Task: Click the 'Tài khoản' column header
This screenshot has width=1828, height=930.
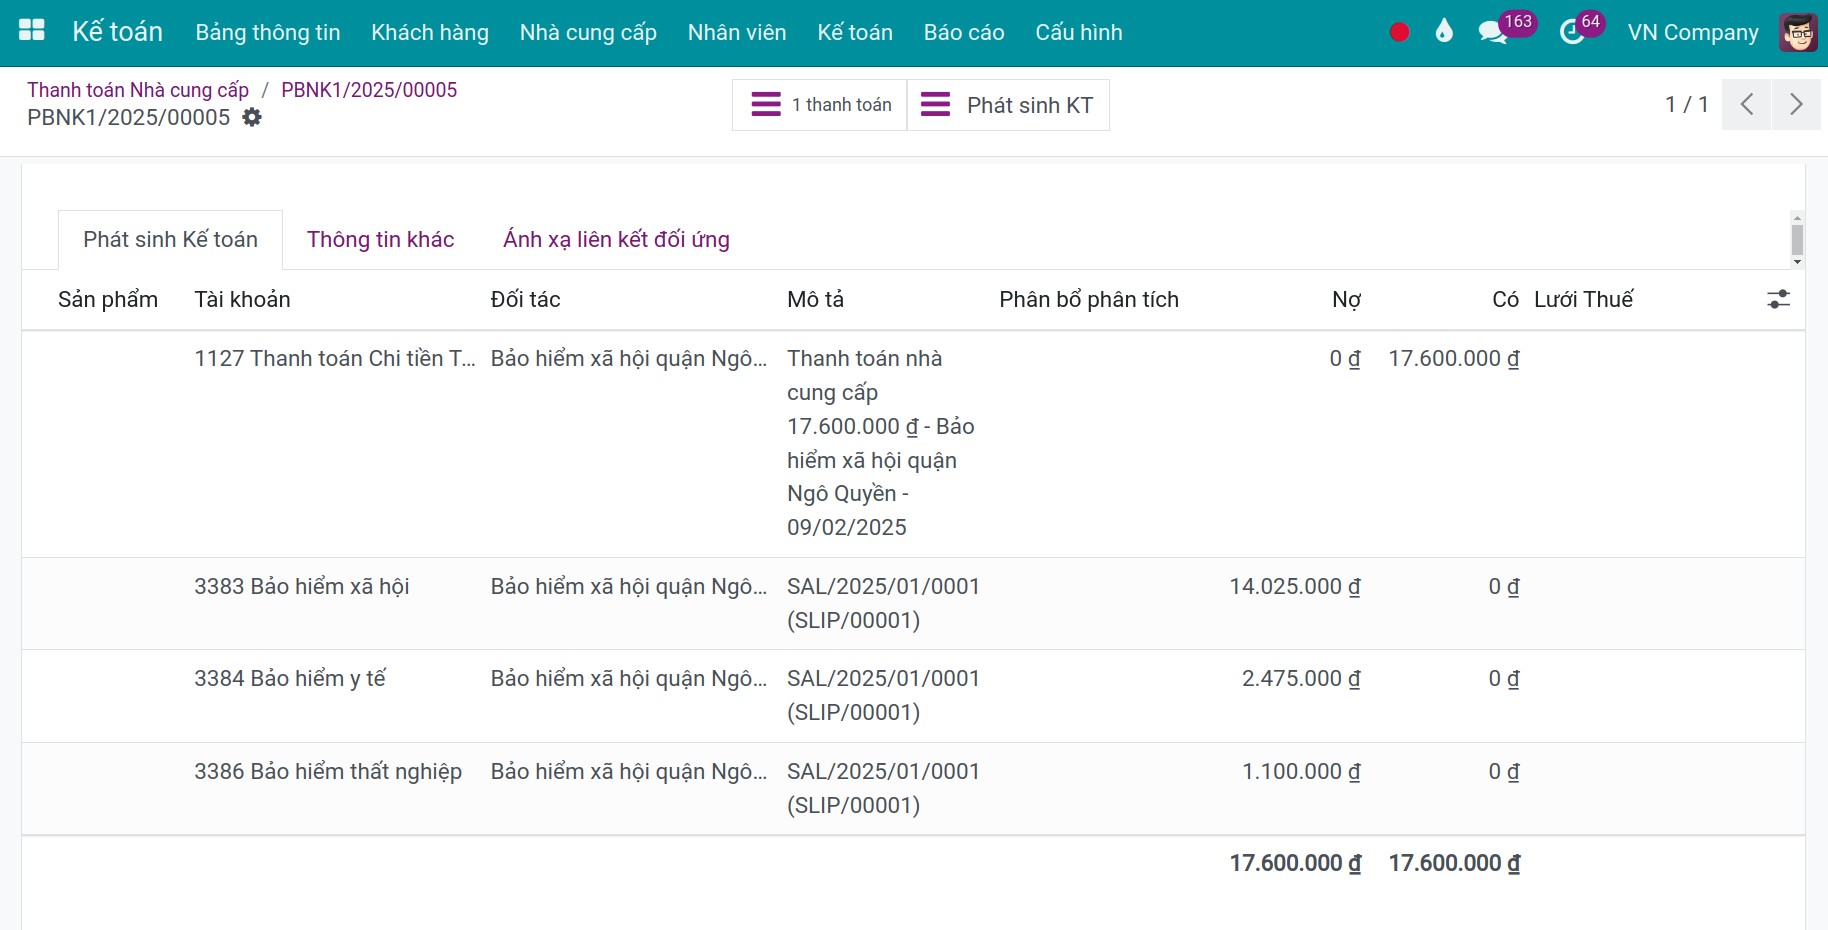Action: point(242,300)
